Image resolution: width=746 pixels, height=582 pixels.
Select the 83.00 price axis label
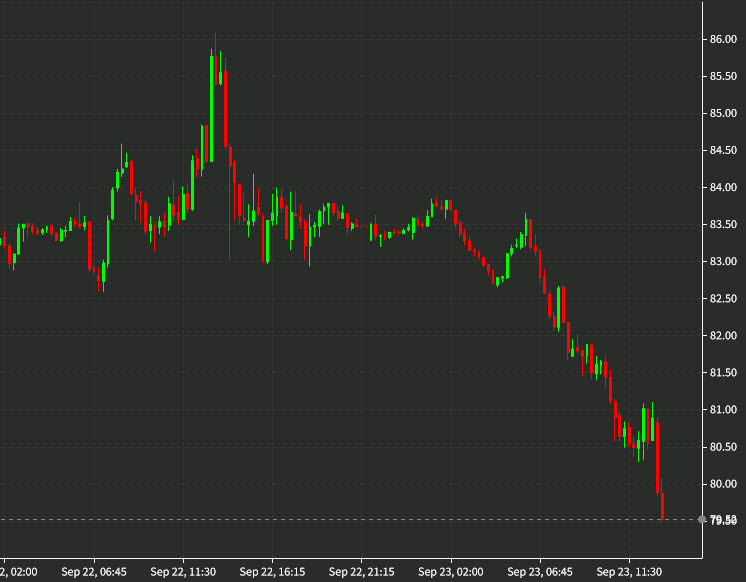pos(723,261)
